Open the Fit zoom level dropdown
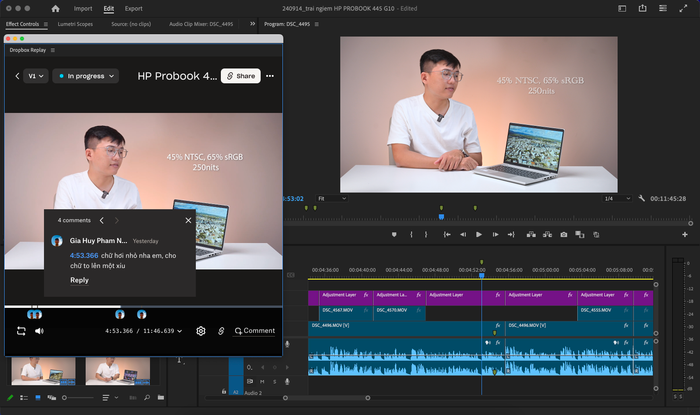700x415 pixels. tap(332, 198)
